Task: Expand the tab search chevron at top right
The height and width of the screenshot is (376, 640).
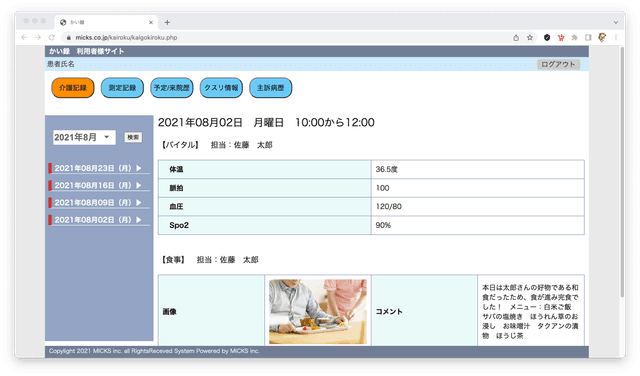Action: (x=616, y=22)
